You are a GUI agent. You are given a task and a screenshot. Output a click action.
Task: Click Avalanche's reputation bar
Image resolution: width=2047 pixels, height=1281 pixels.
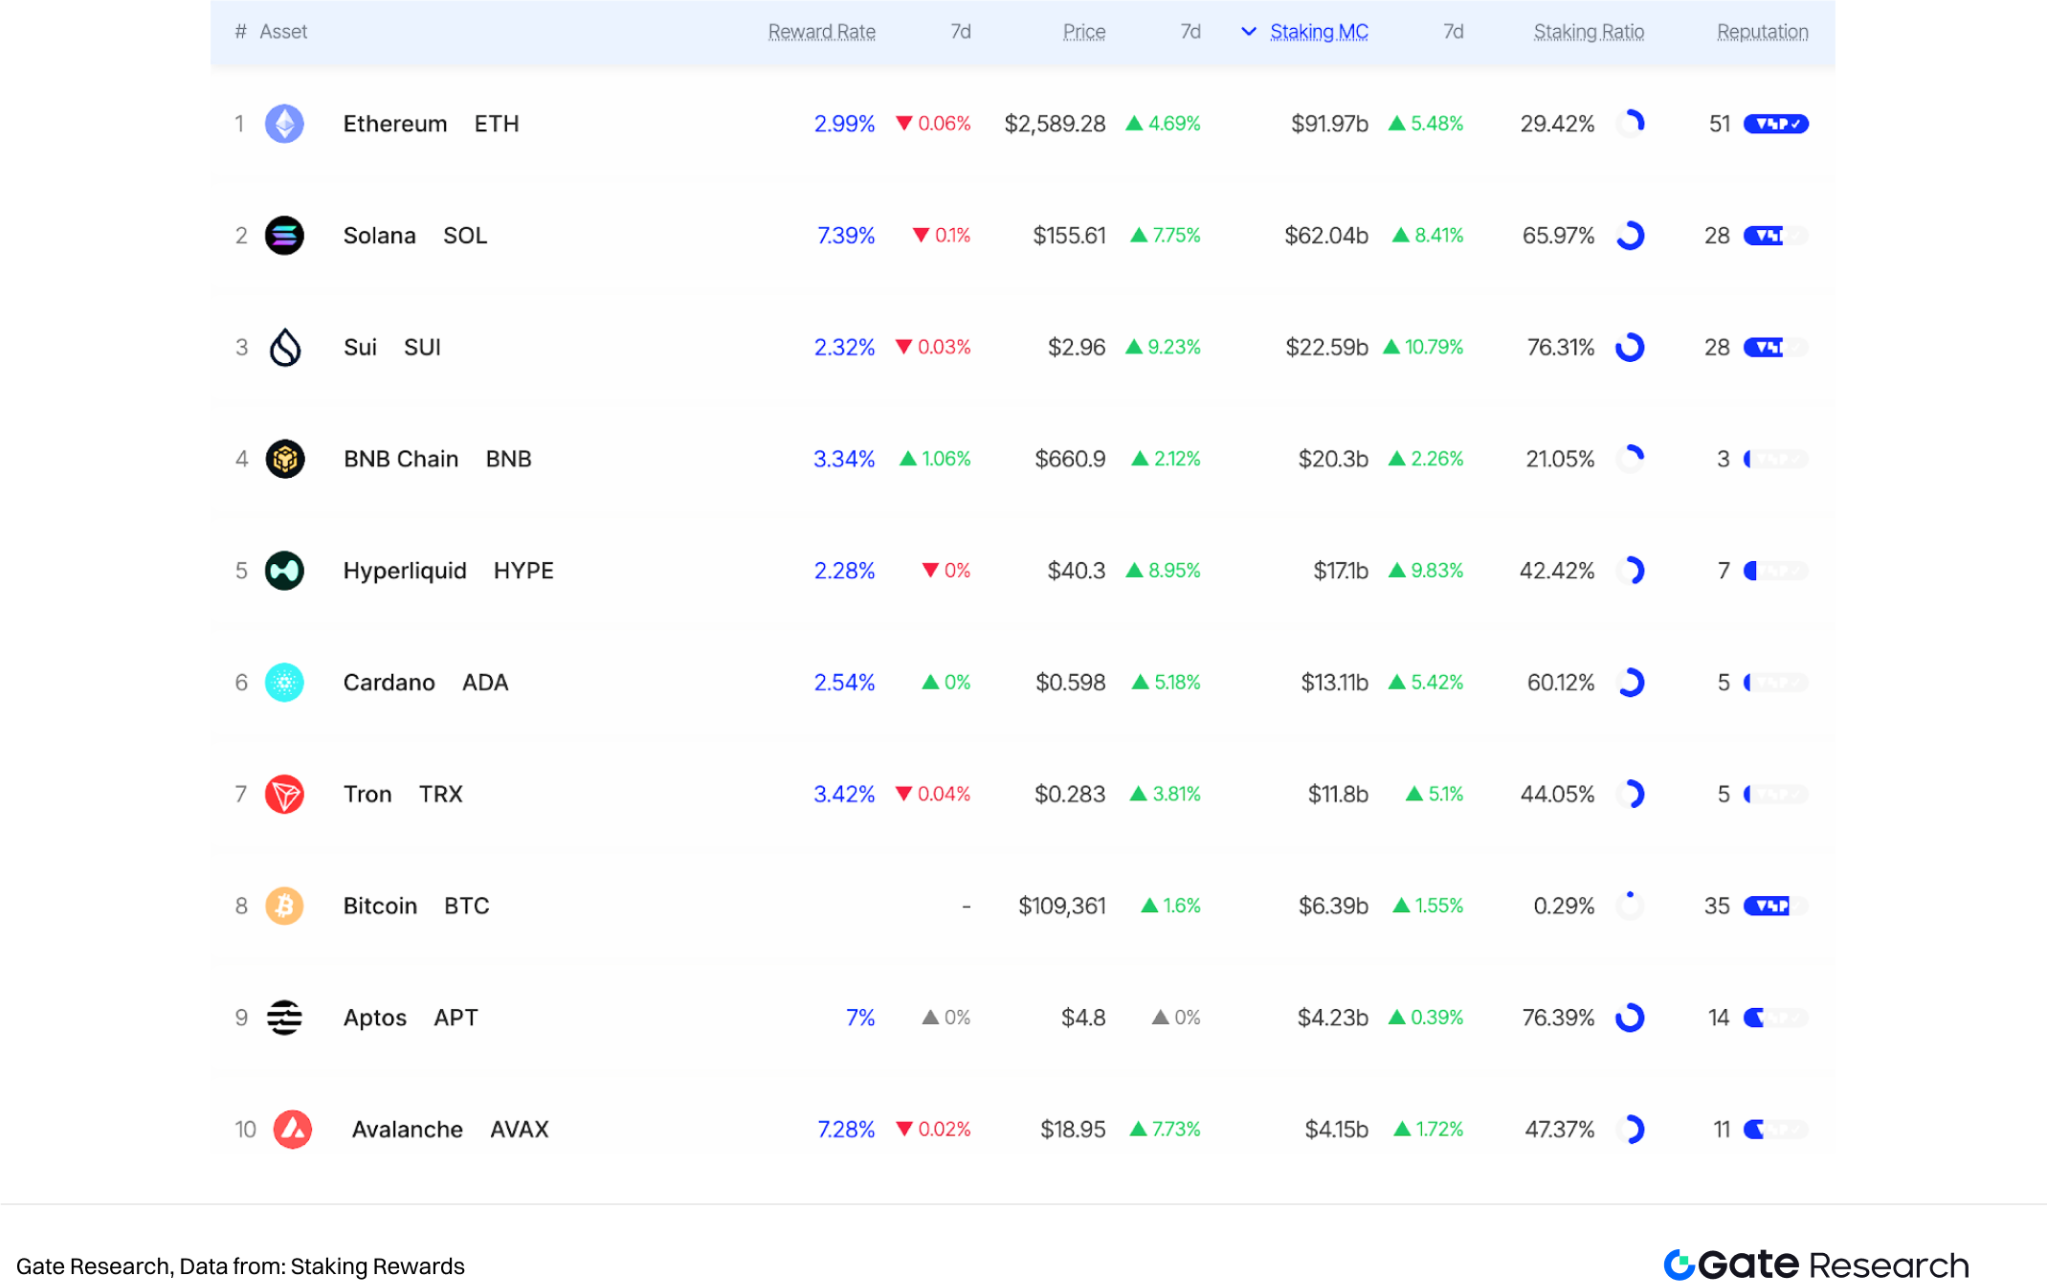click(1776, 1130)
